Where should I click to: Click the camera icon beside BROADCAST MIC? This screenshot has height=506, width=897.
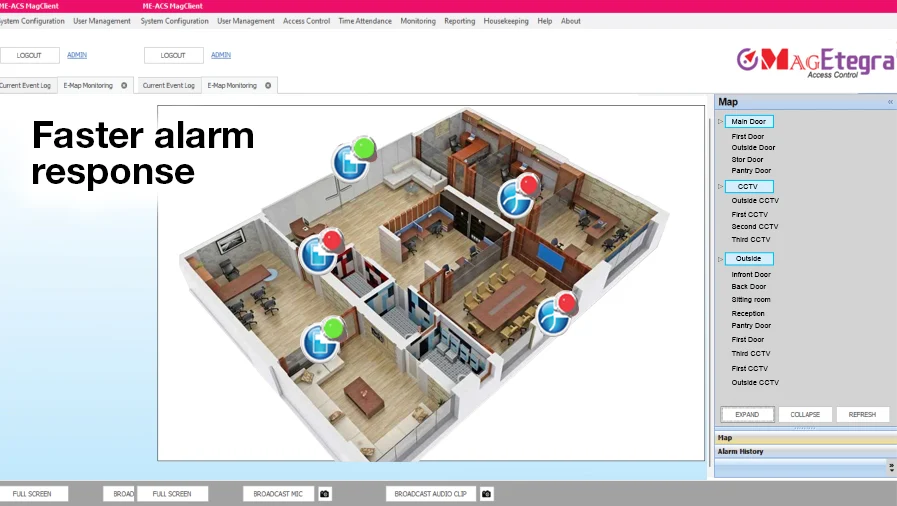pos(324,494)
